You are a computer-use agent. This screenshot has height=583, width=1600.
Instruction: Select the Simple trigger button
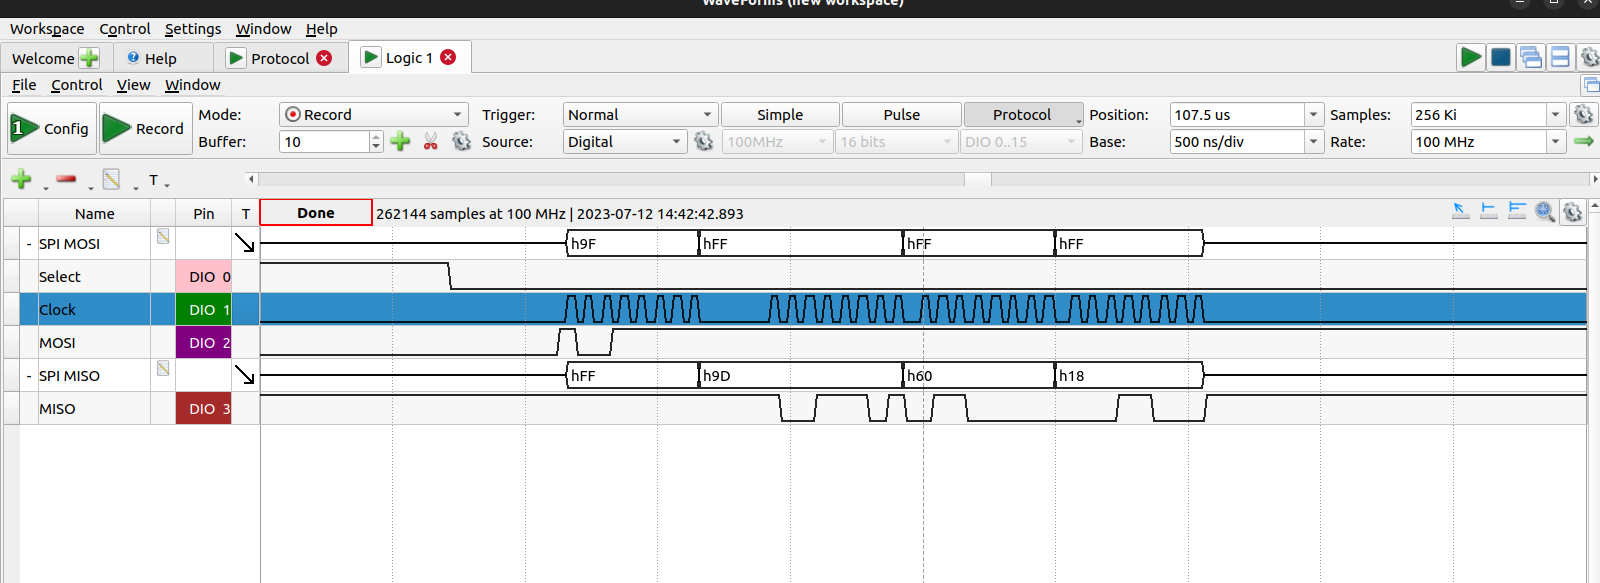pos(780,114)
